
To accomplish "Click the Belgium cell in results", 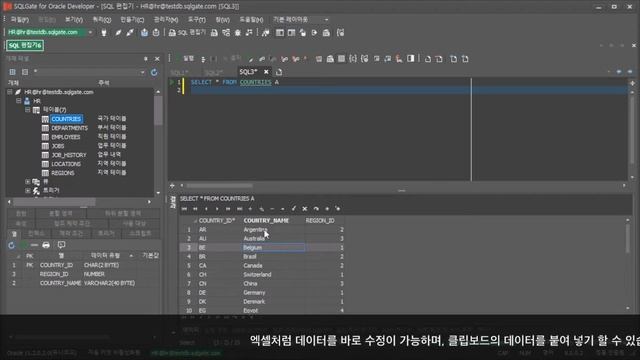I will [x=273, y=247].
